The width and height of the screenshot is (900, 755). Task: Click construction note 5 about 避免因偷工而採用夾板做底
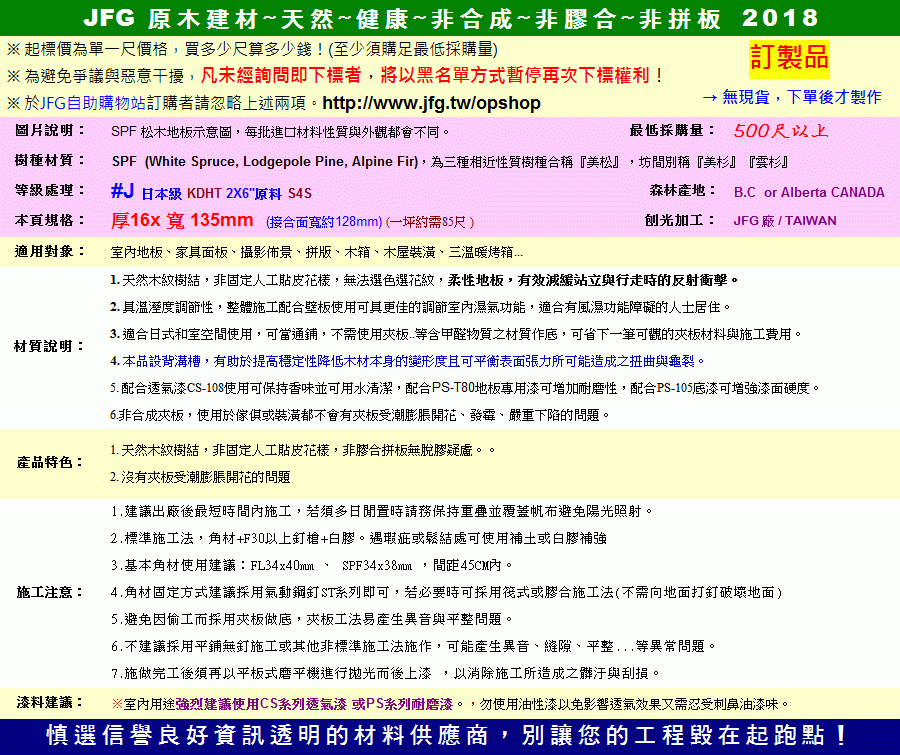coord(312,619)
